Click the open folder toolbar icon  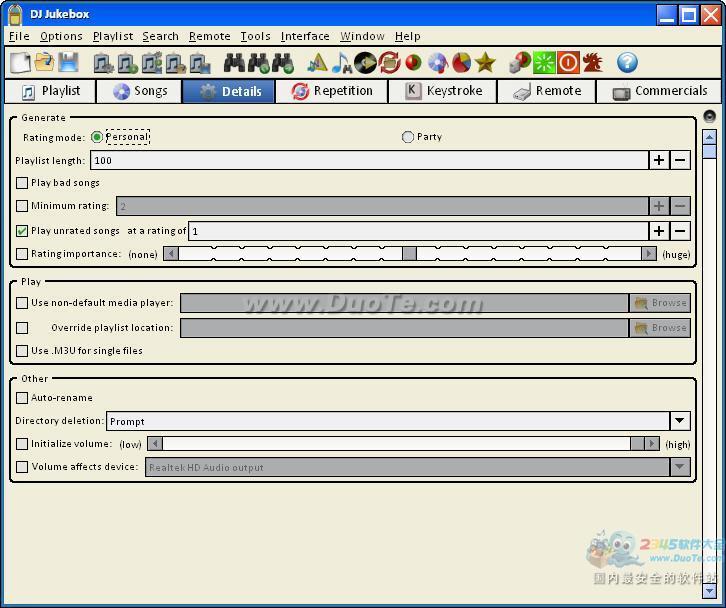coord(44,63)
